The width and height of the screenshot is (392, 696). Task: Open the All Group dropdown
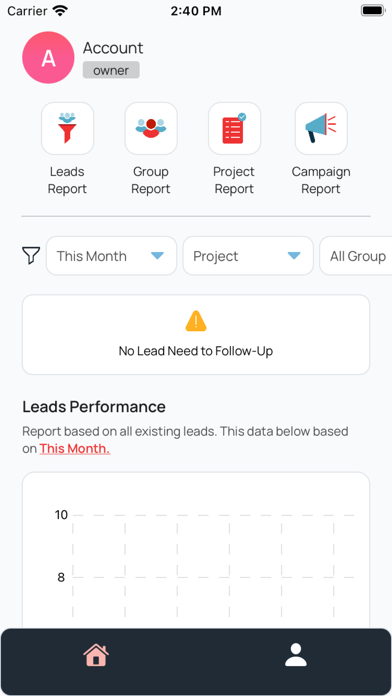click(x=356, y=256)
